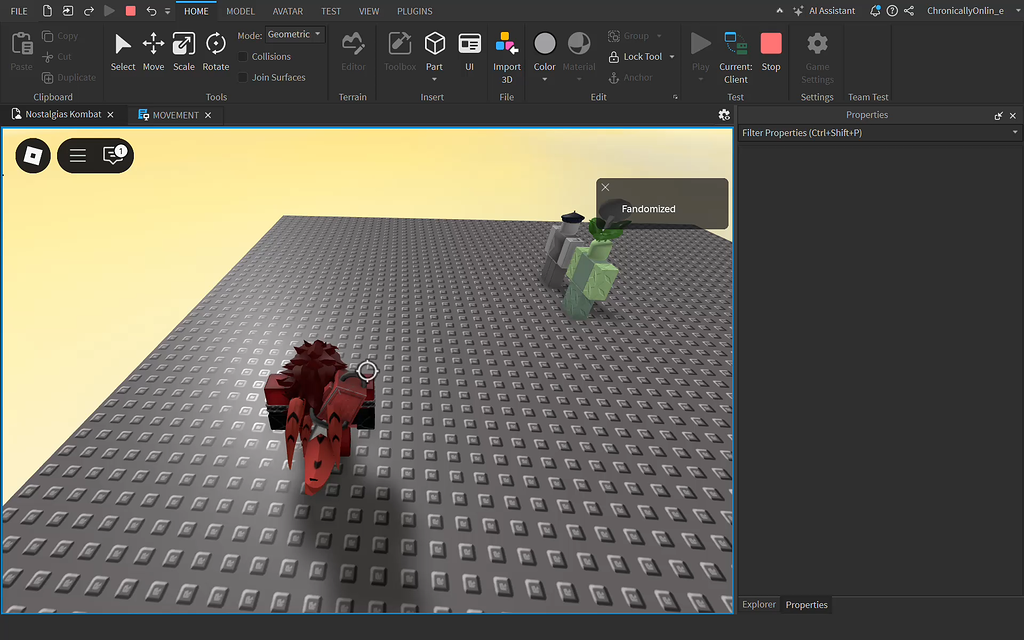The width and height of the screenshot is (1024, 640).
Task: Click the Roblox logo menu button
Action: click(33, 155)
